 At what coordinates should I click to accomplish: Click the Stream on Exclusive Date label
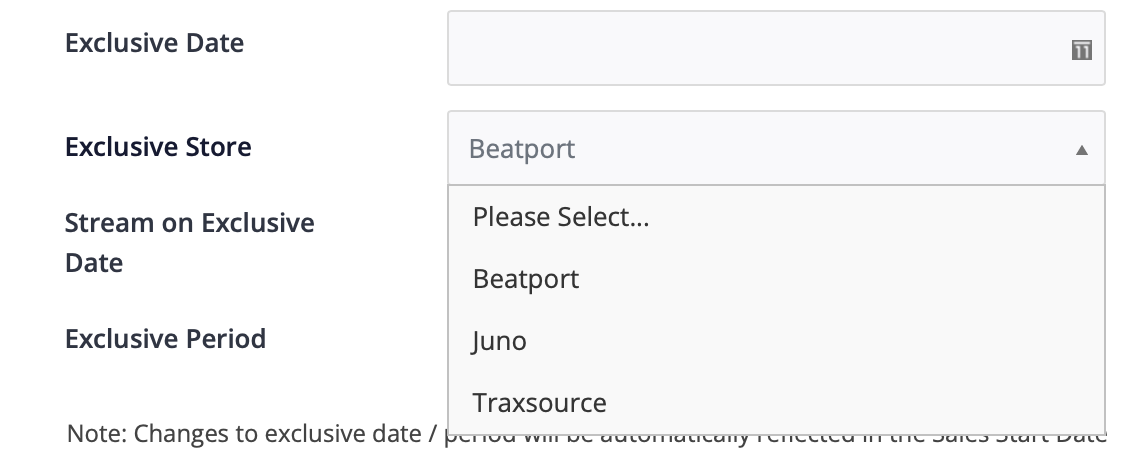[x=190, y=243]
